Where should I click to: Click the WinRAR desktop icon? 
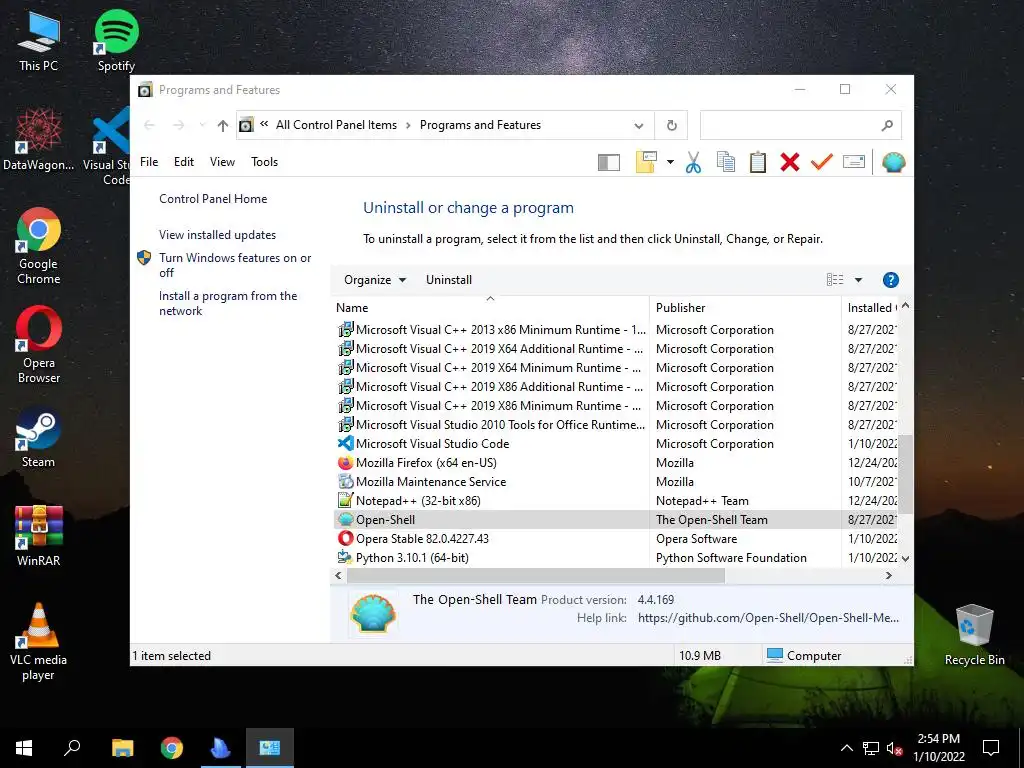pyautogui.click(x=39, y=536)
